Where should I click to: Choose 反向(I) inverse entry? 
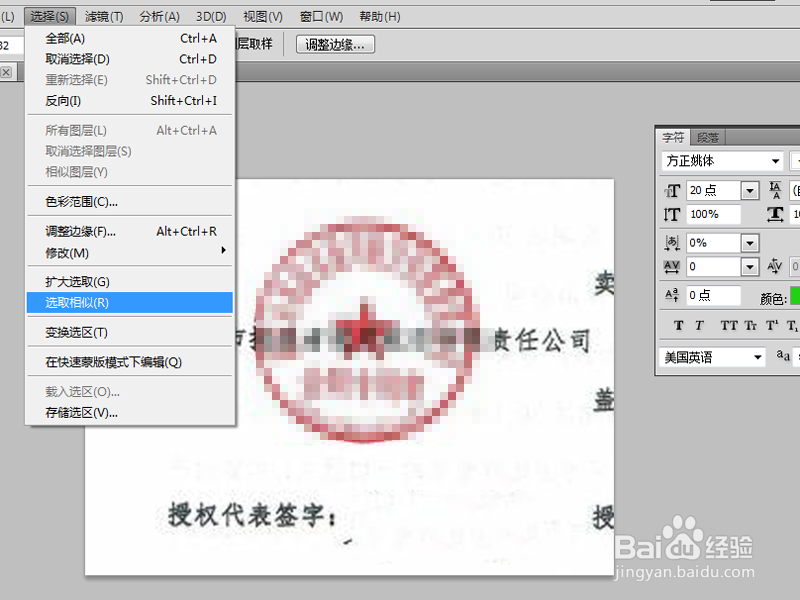point(130,101)
